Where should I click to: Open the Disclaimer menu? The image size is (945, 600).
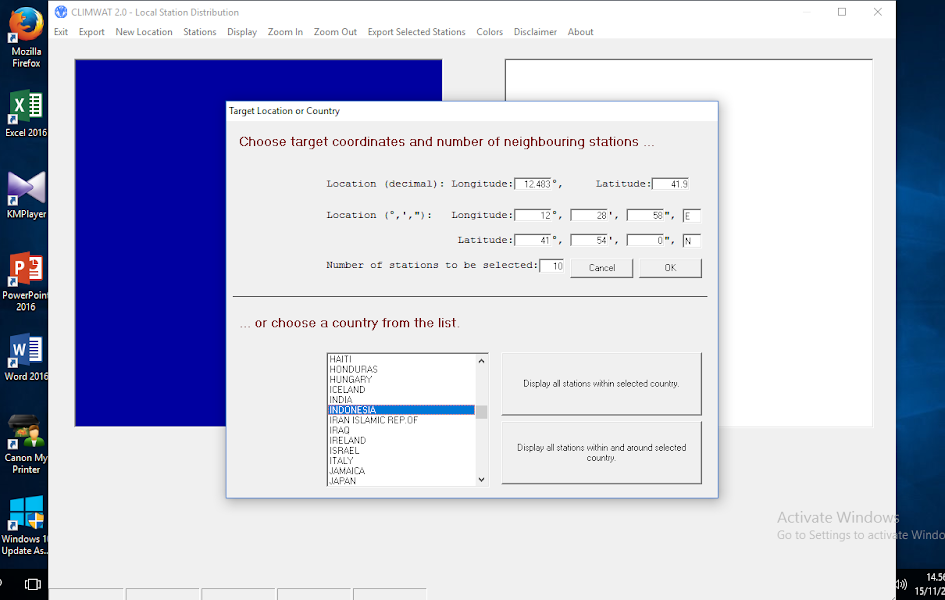click(x=535, y=31)
